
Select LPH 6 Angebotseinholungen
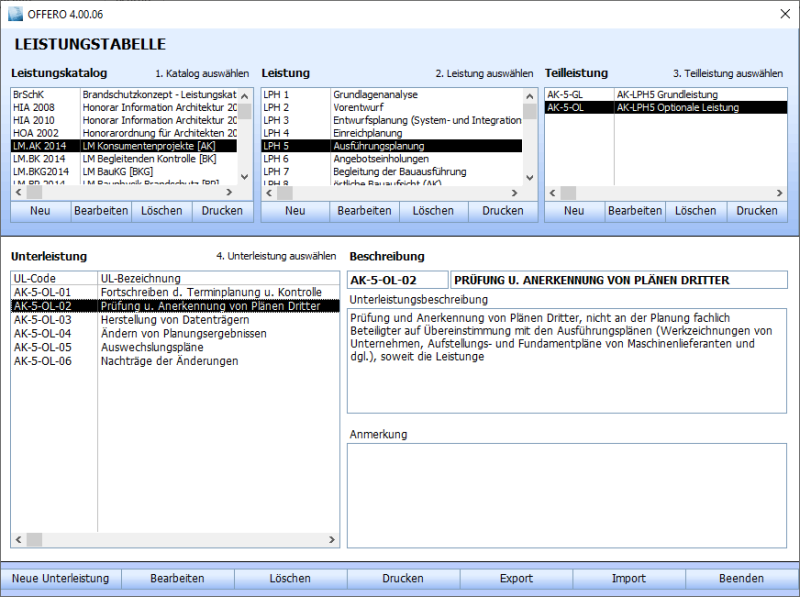(392, 159)
